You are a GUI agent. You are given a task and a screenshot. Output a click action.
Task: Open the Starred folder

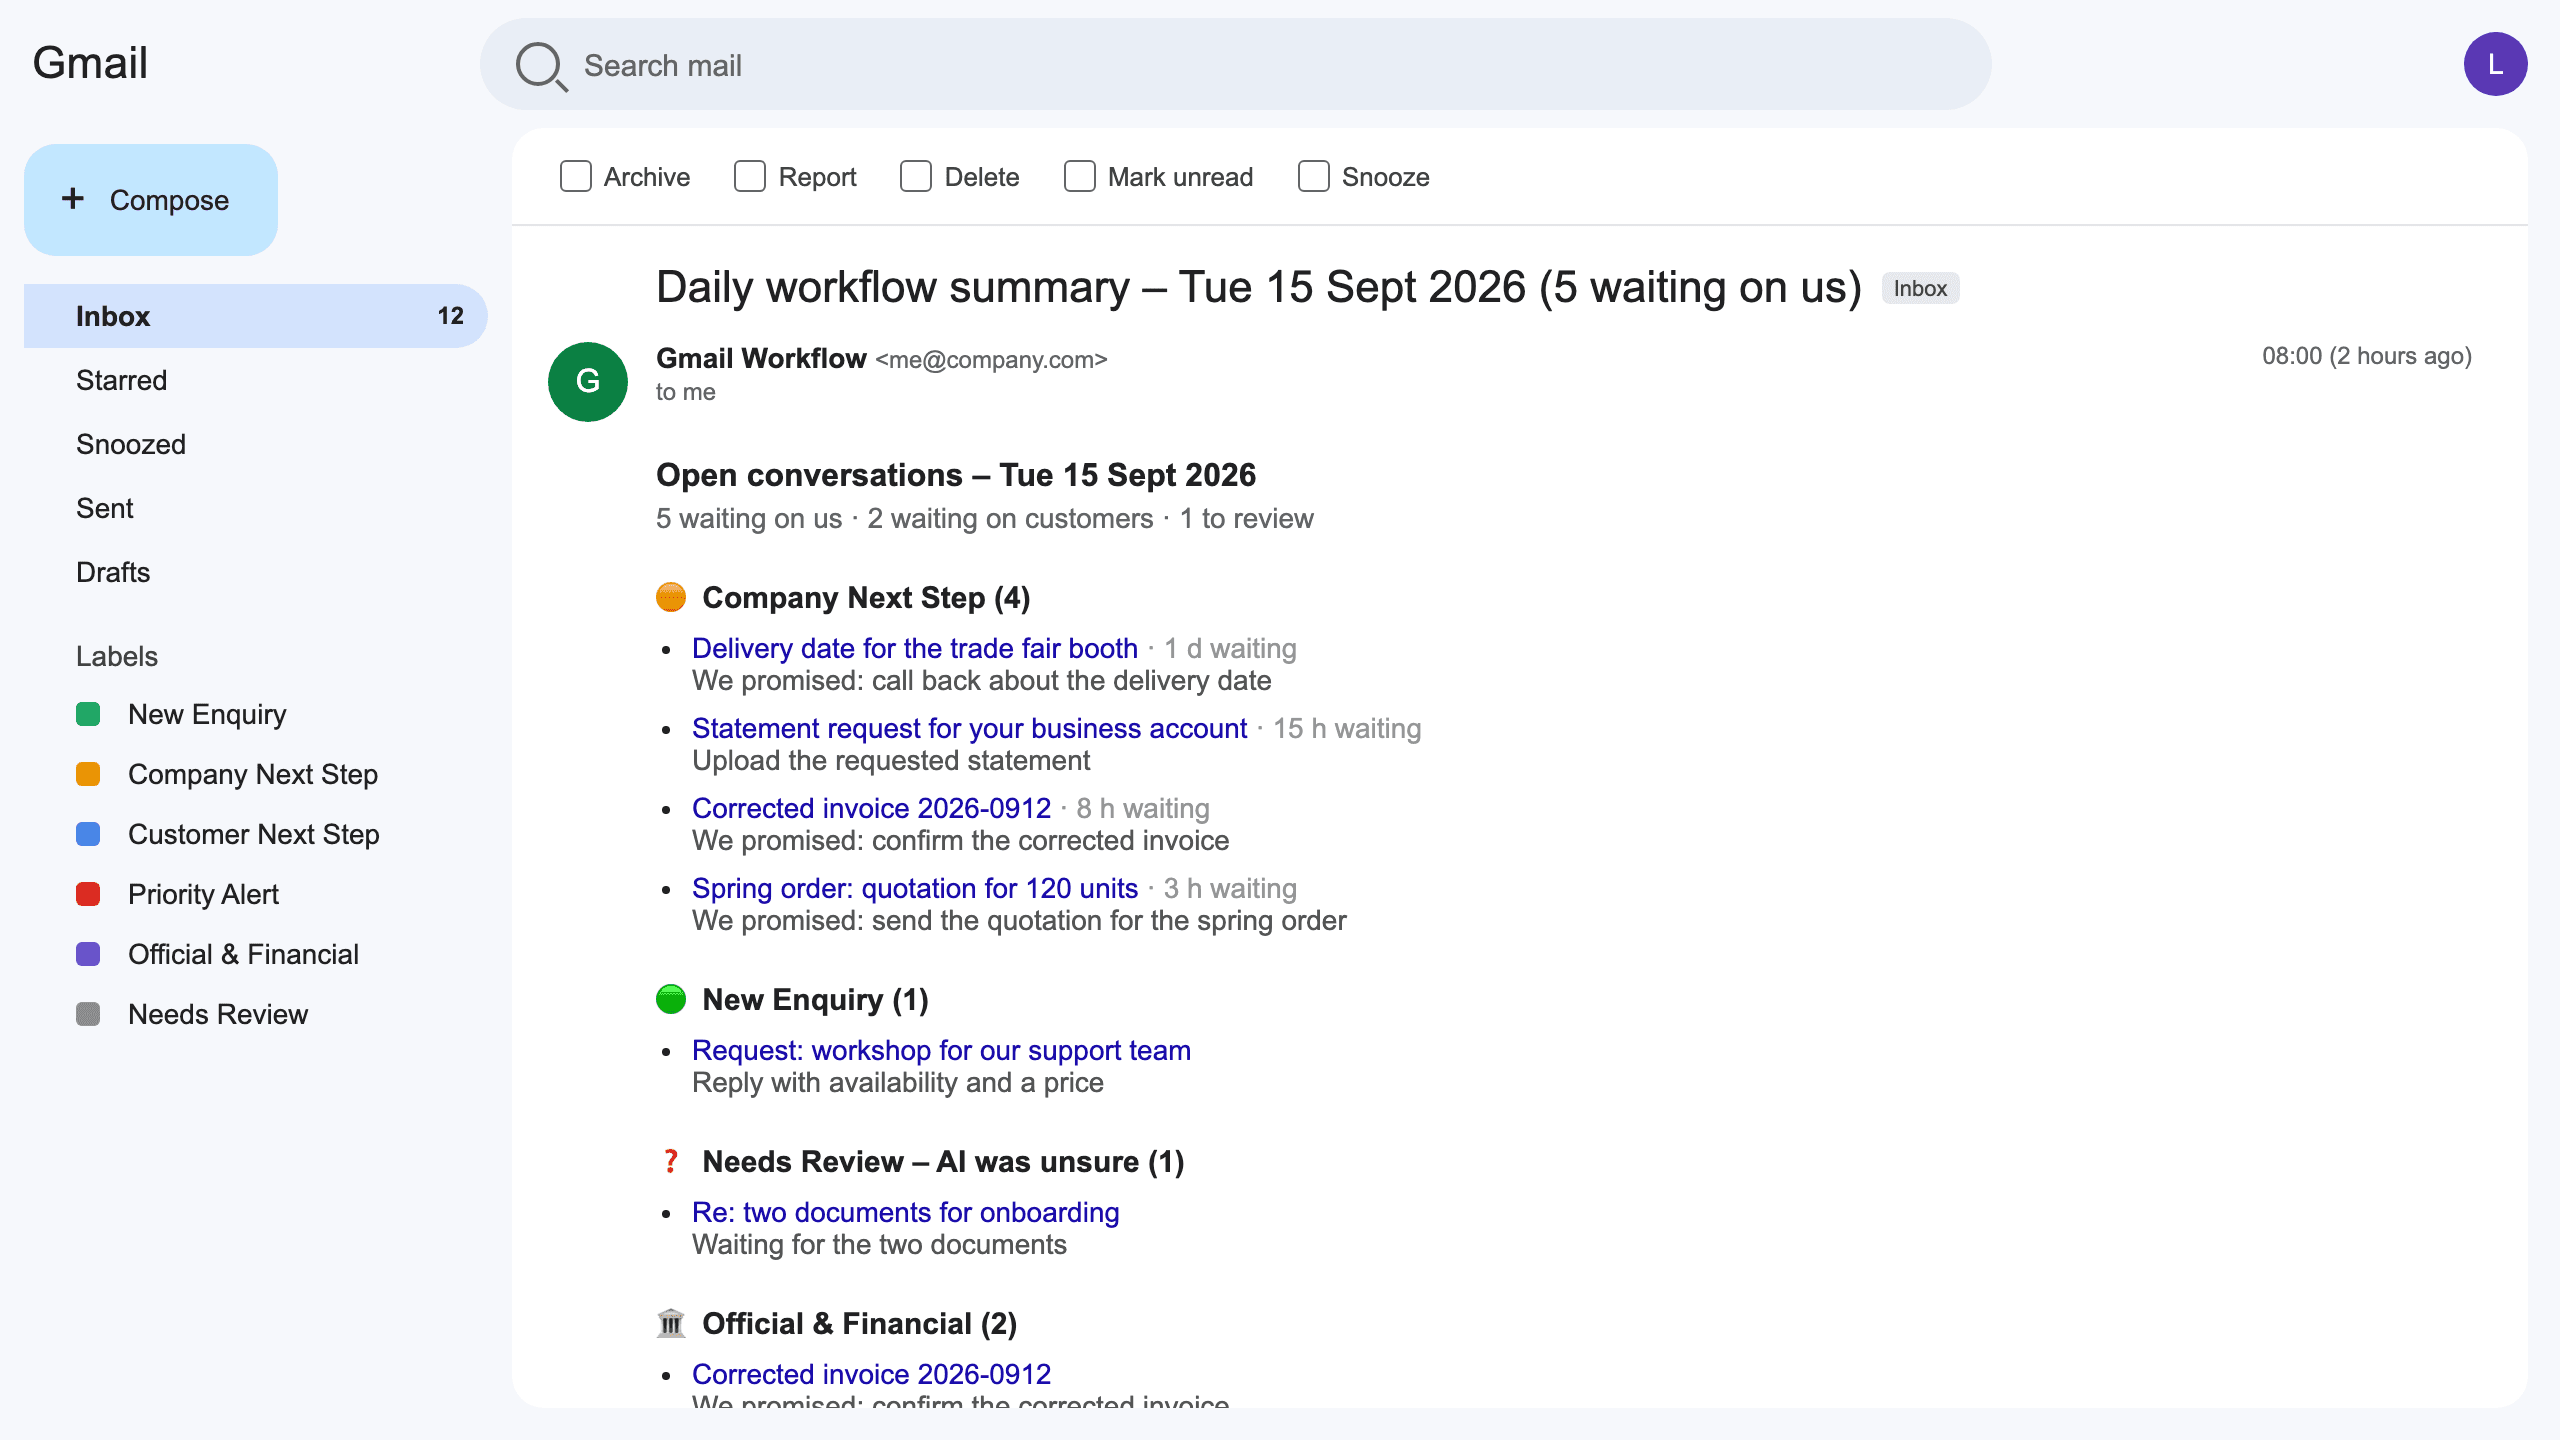[256, 380]
